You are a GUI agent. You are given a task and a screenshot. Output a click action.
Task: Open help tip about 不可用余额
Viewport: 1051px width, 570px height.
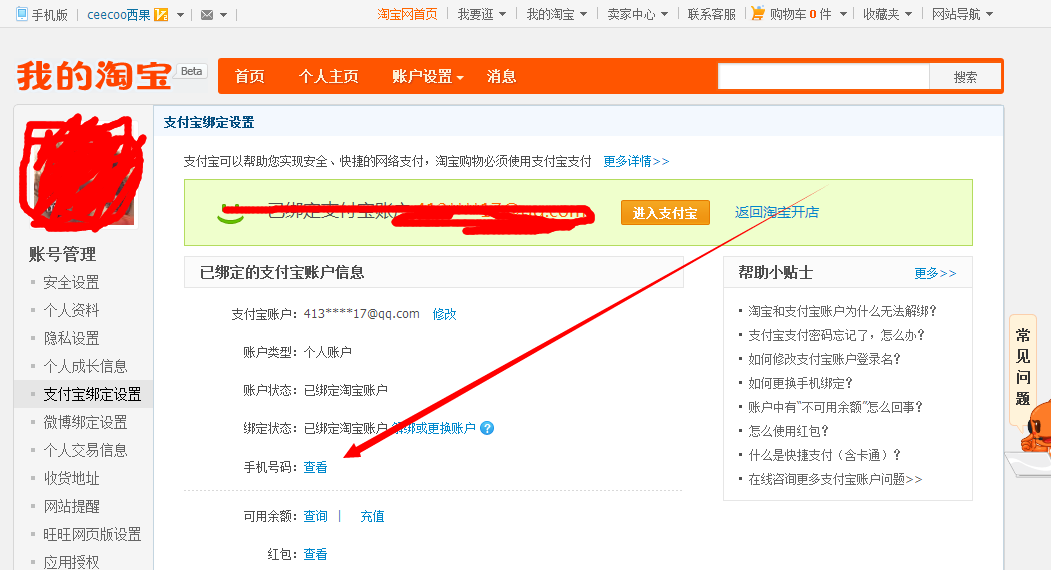pyautogui.click(x=836, y=407)
